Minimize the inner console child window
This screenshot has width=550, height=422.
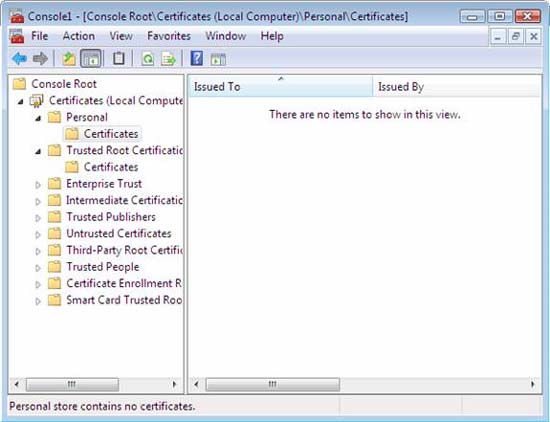(x=497, y=36)
